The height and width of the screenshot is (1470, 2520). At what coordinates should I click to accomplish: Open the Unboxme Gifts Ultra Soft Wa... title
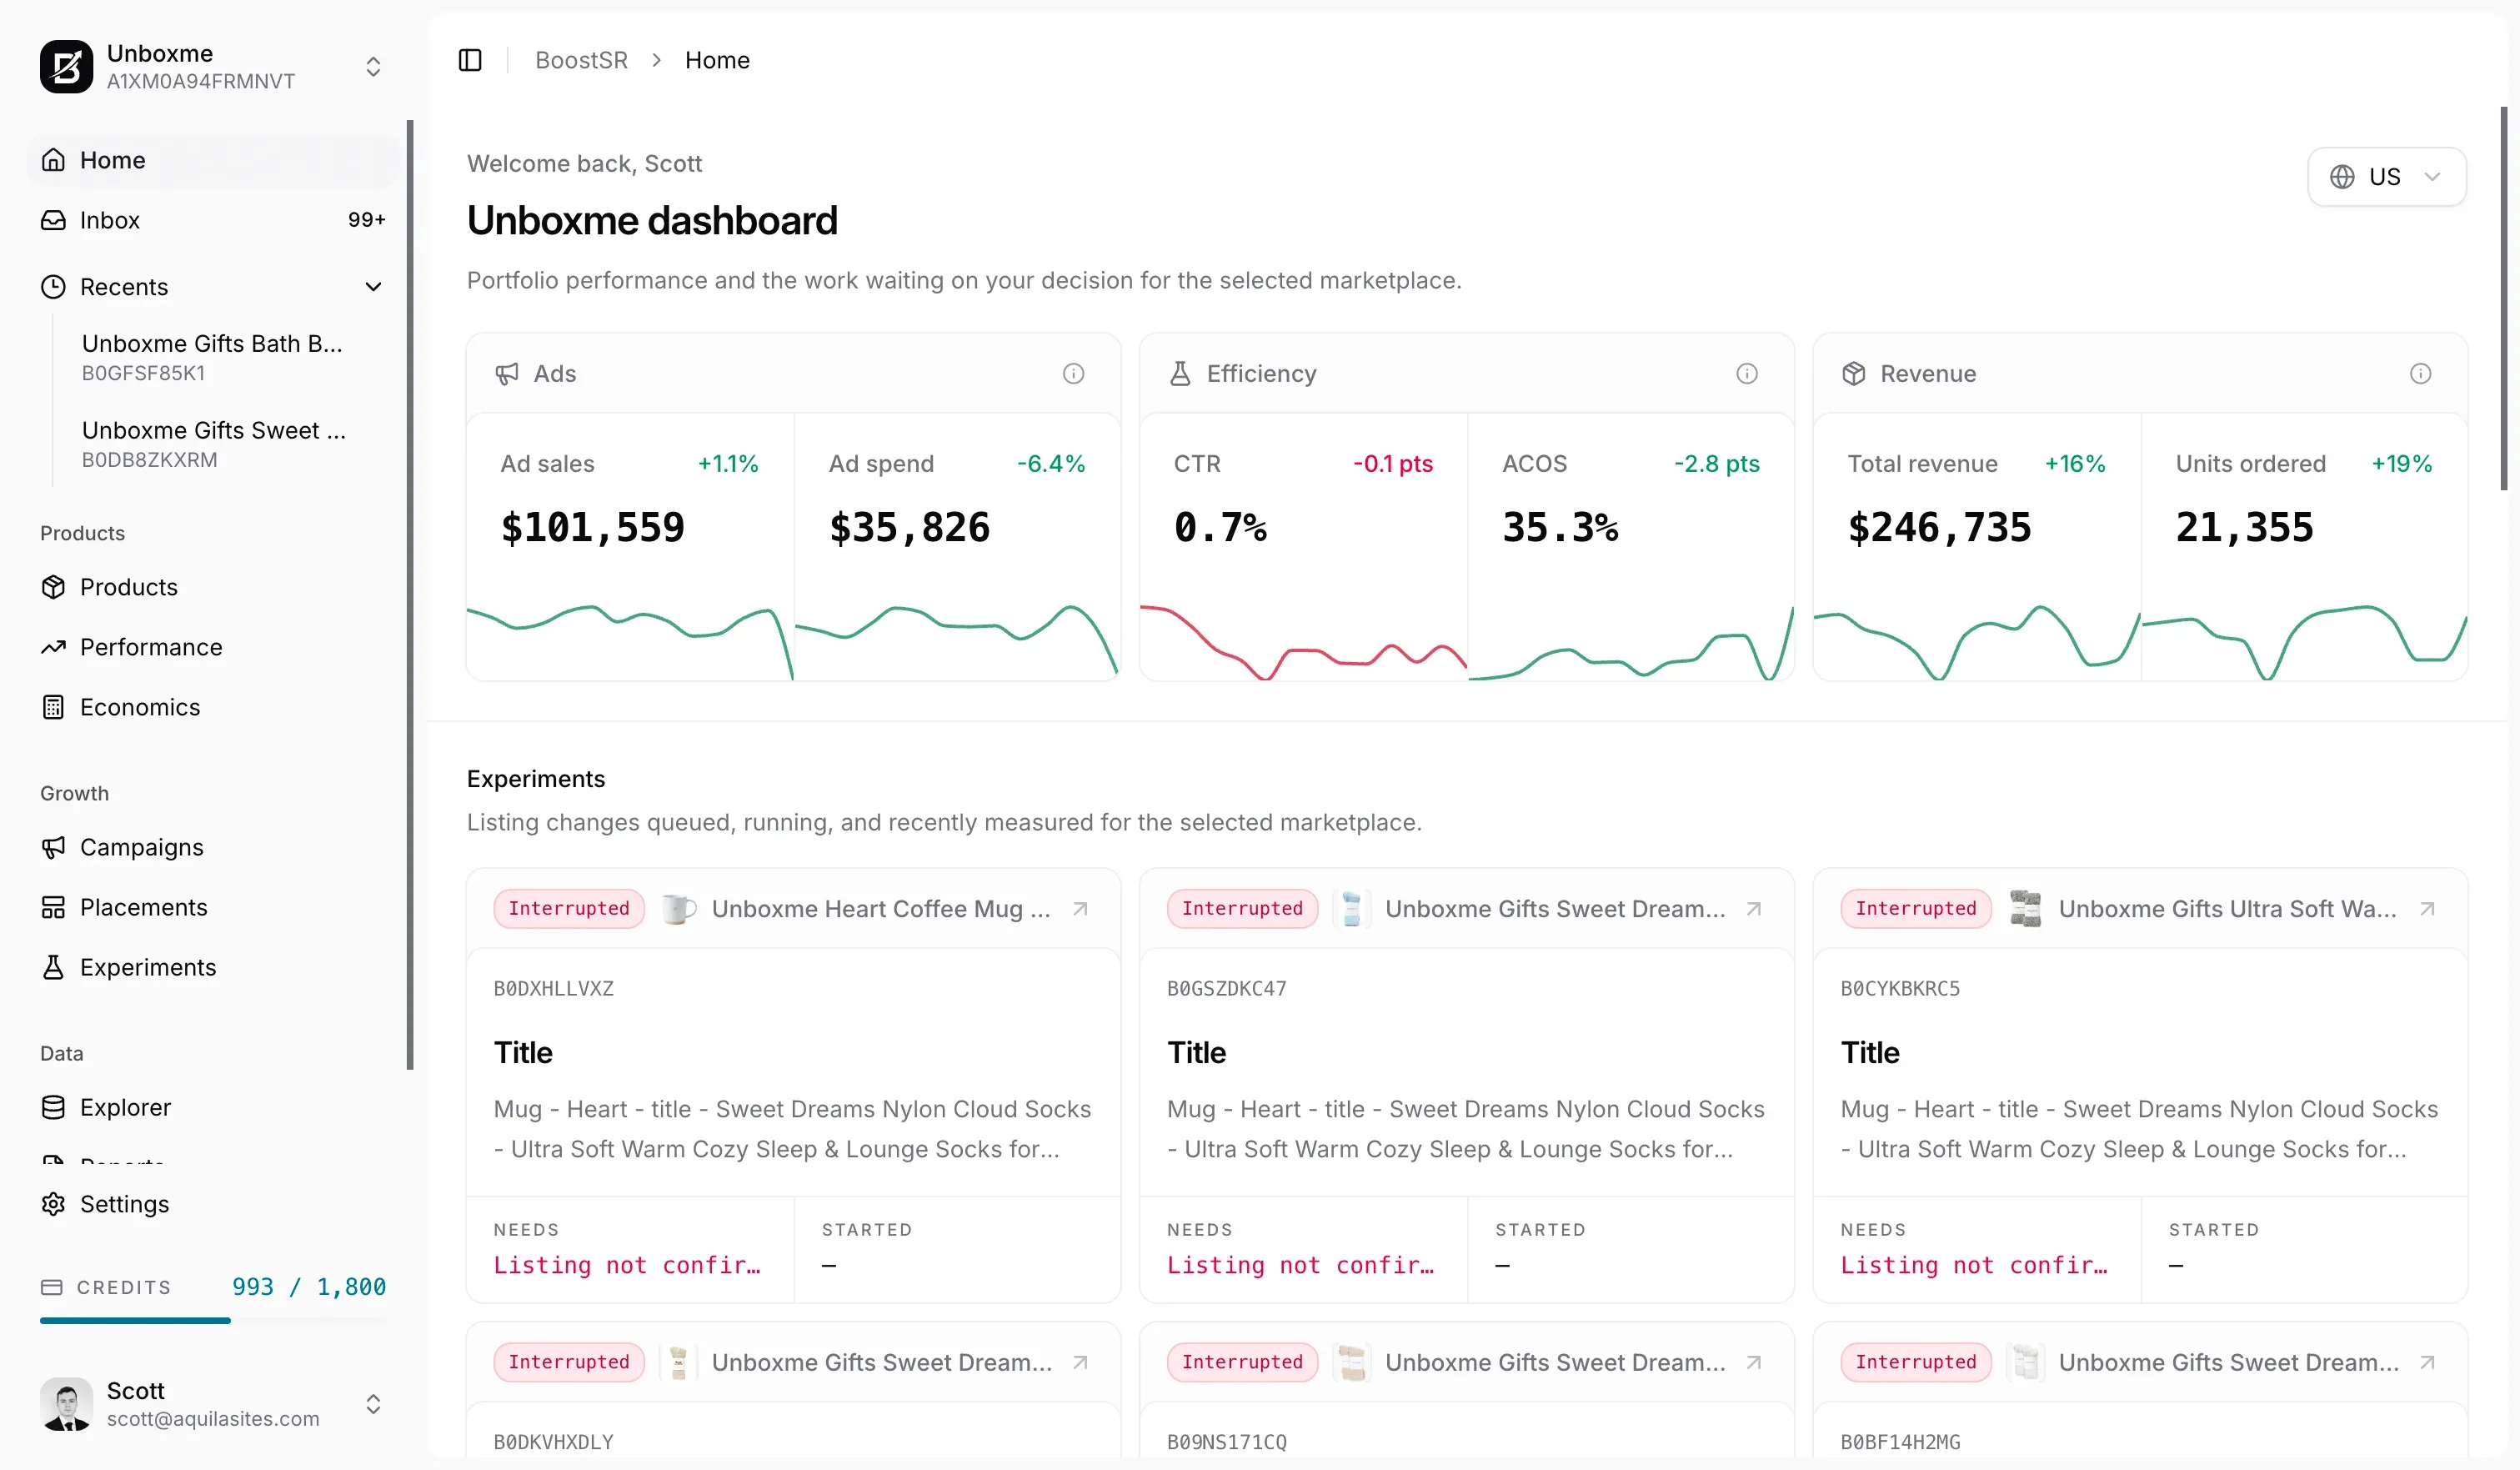tap(2227, 909)
